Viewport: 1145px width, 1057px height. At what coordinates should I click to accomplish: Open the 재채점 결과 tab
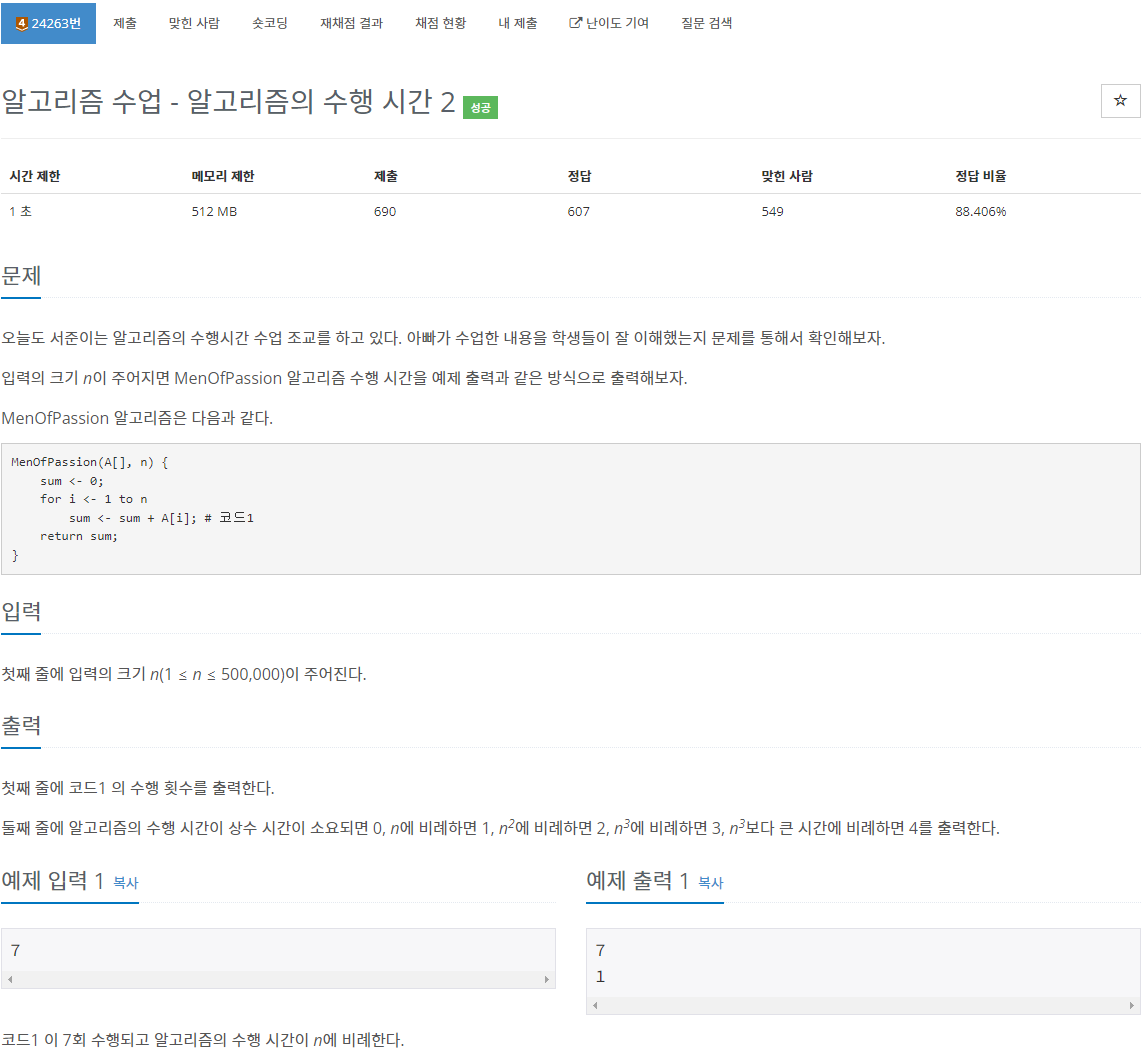coord(351,23)
